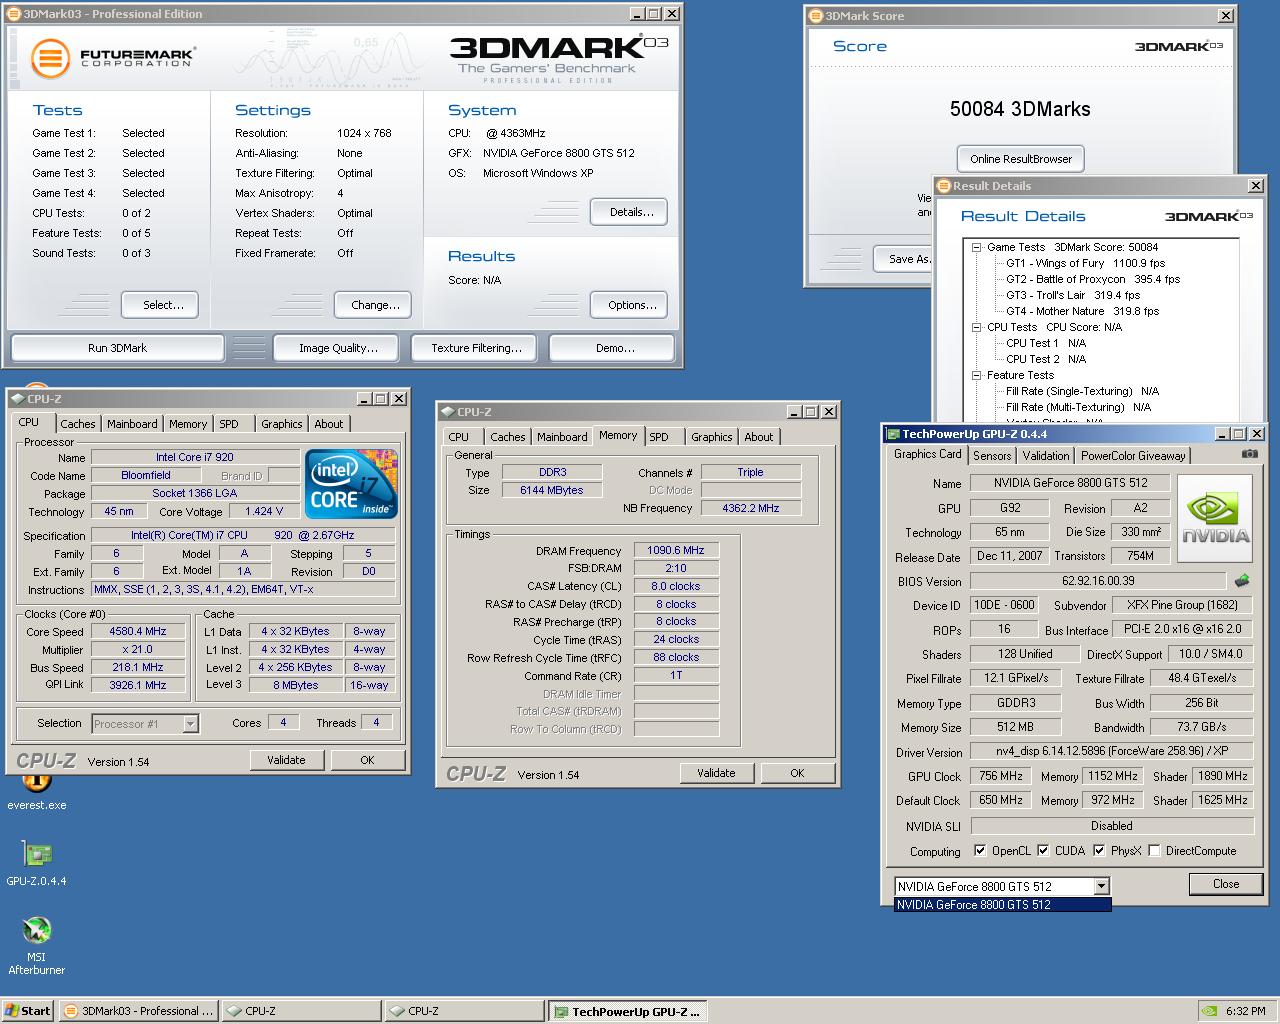Screen dimensions: 1280x1024
Task: Toggle the DirectCompute checkbox in GPU-Z
Action: (1154, 851)
